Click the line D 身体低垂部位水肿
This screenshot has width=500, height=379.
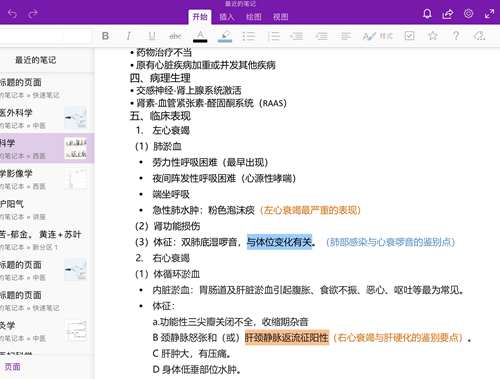tap(197, 369)
